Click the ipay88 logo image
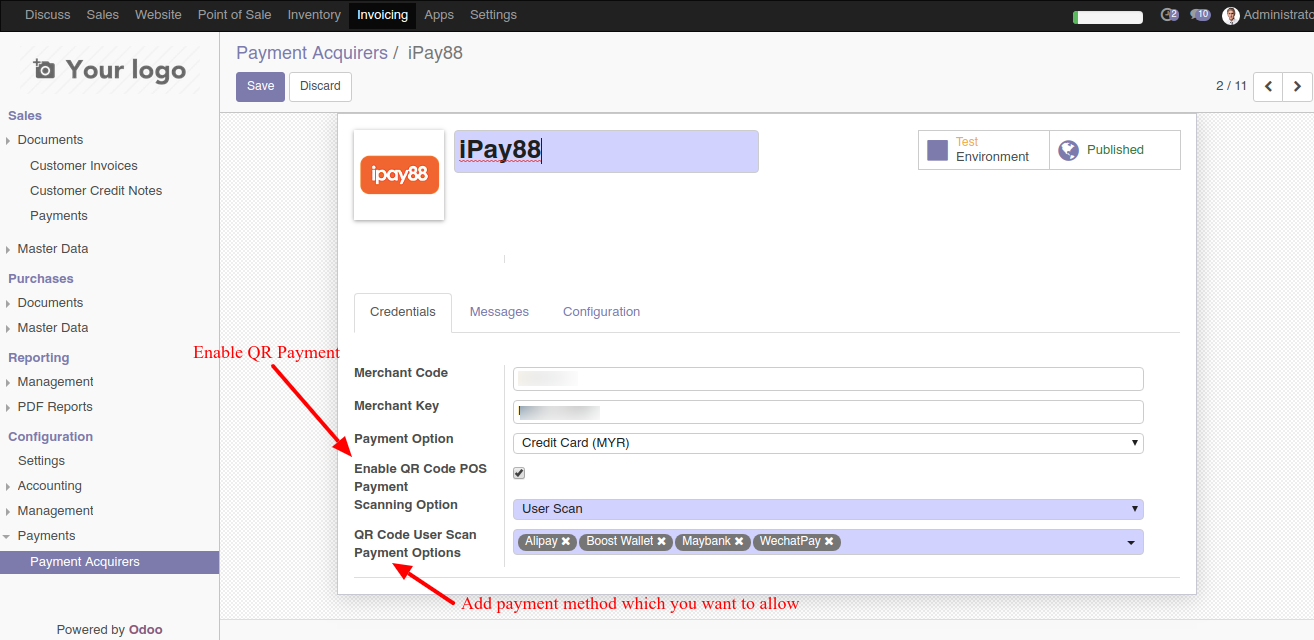This screenshot has width=1314, height=640. [x=399, y=175]
